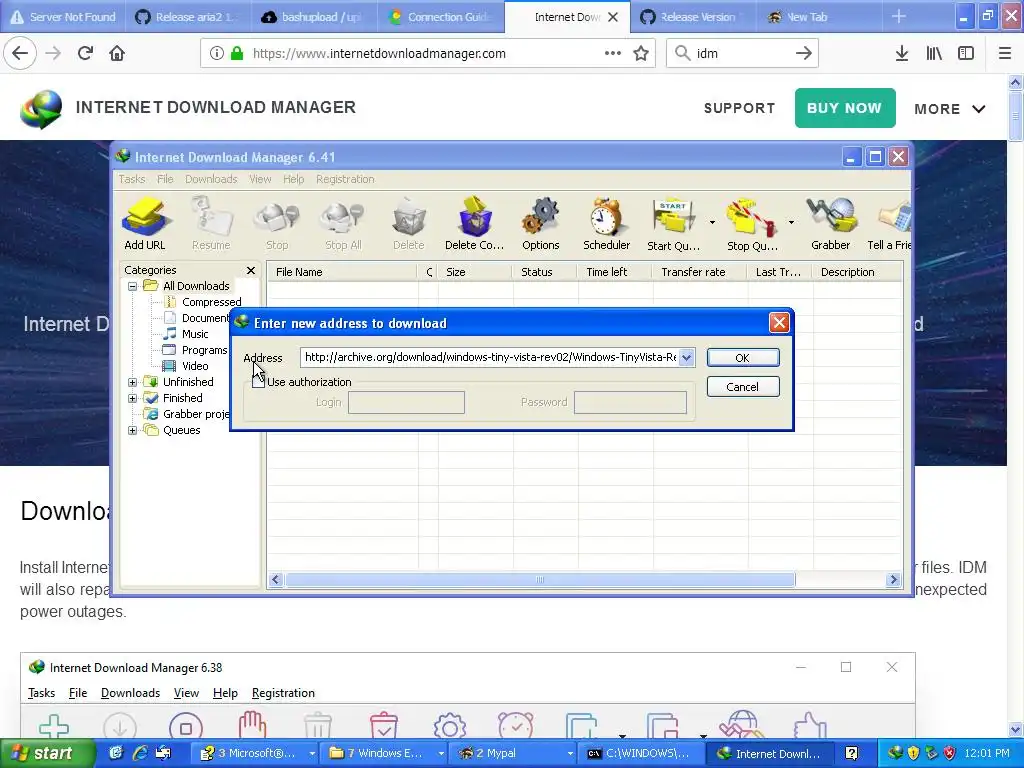Collapse the All Downloads tree node
The image size is (1024, 768).
click(x=133, y=286)
